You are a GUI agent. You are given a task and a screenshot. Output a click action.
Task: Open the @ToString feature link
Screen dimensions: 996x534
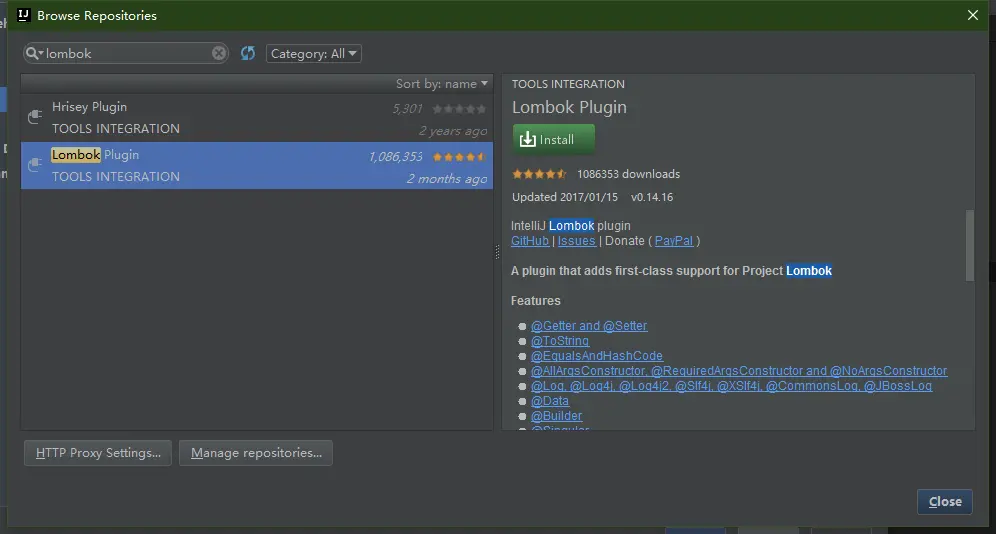coord(560,341)
